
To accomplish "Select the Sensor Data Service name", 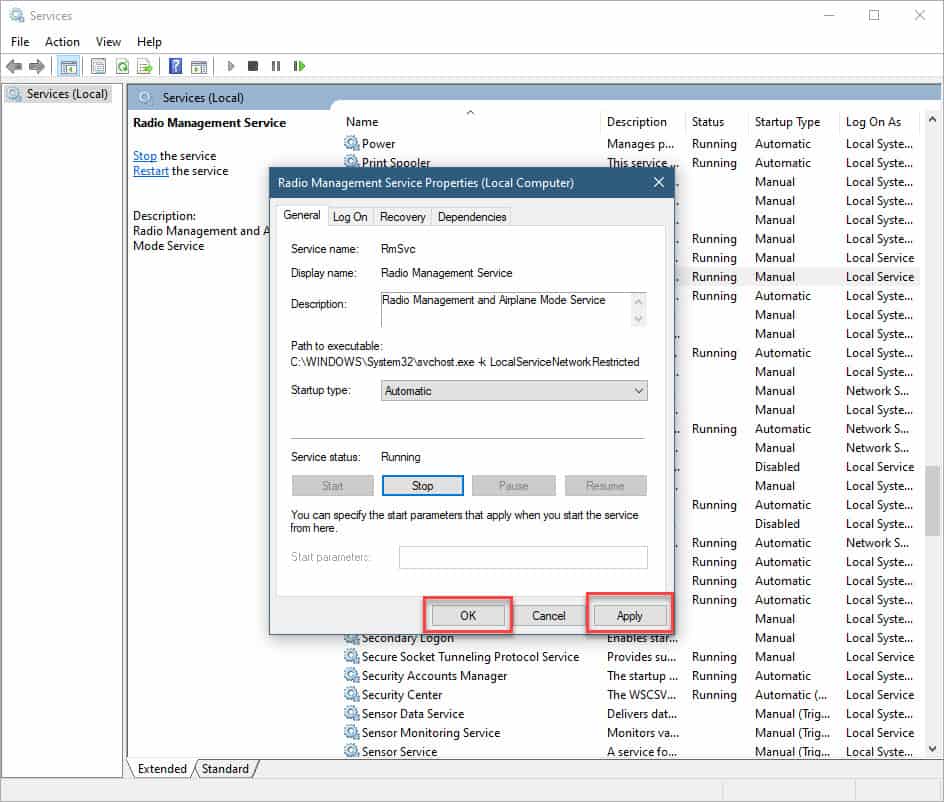I will (x=412, y=713).
